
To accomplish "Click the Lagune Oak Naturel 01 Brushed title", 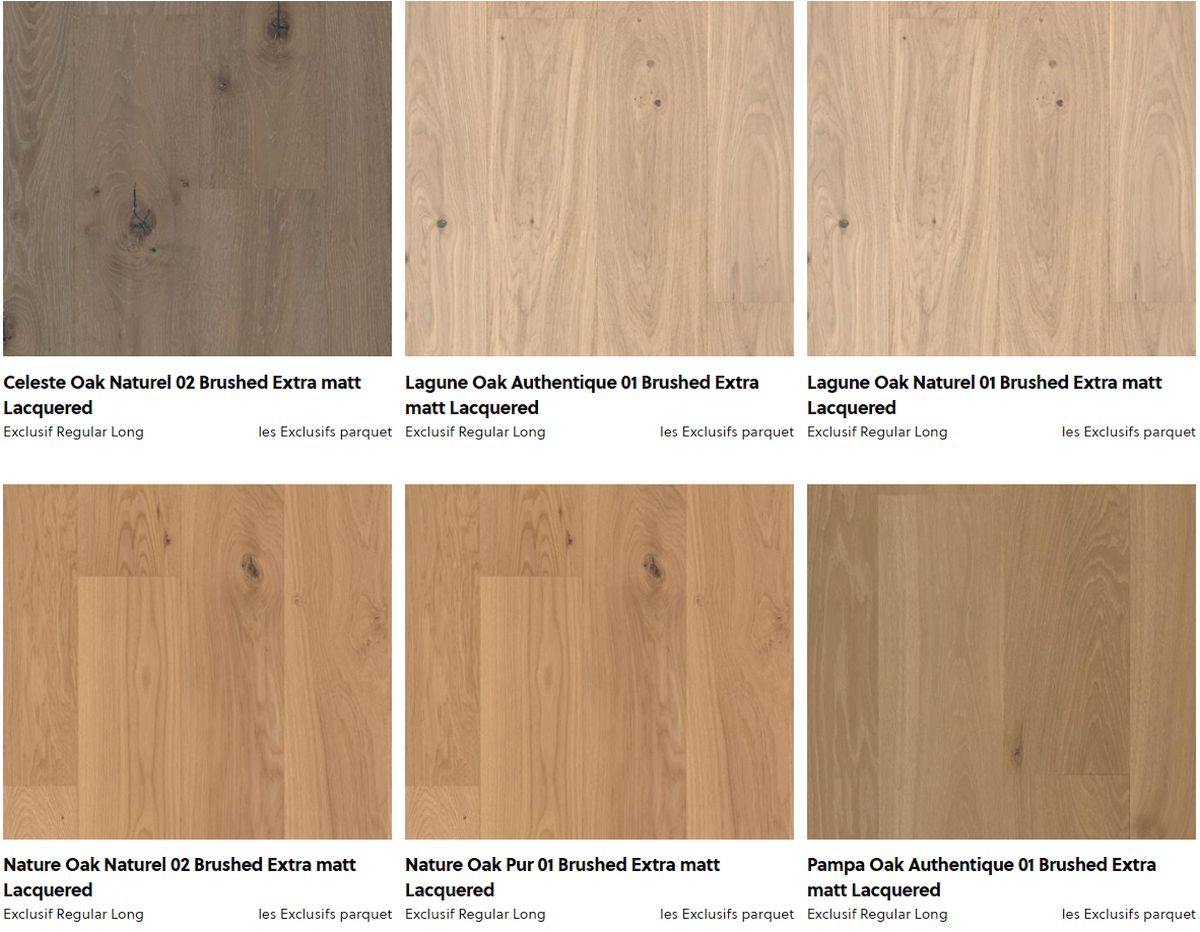I will [x=984, y=395].
